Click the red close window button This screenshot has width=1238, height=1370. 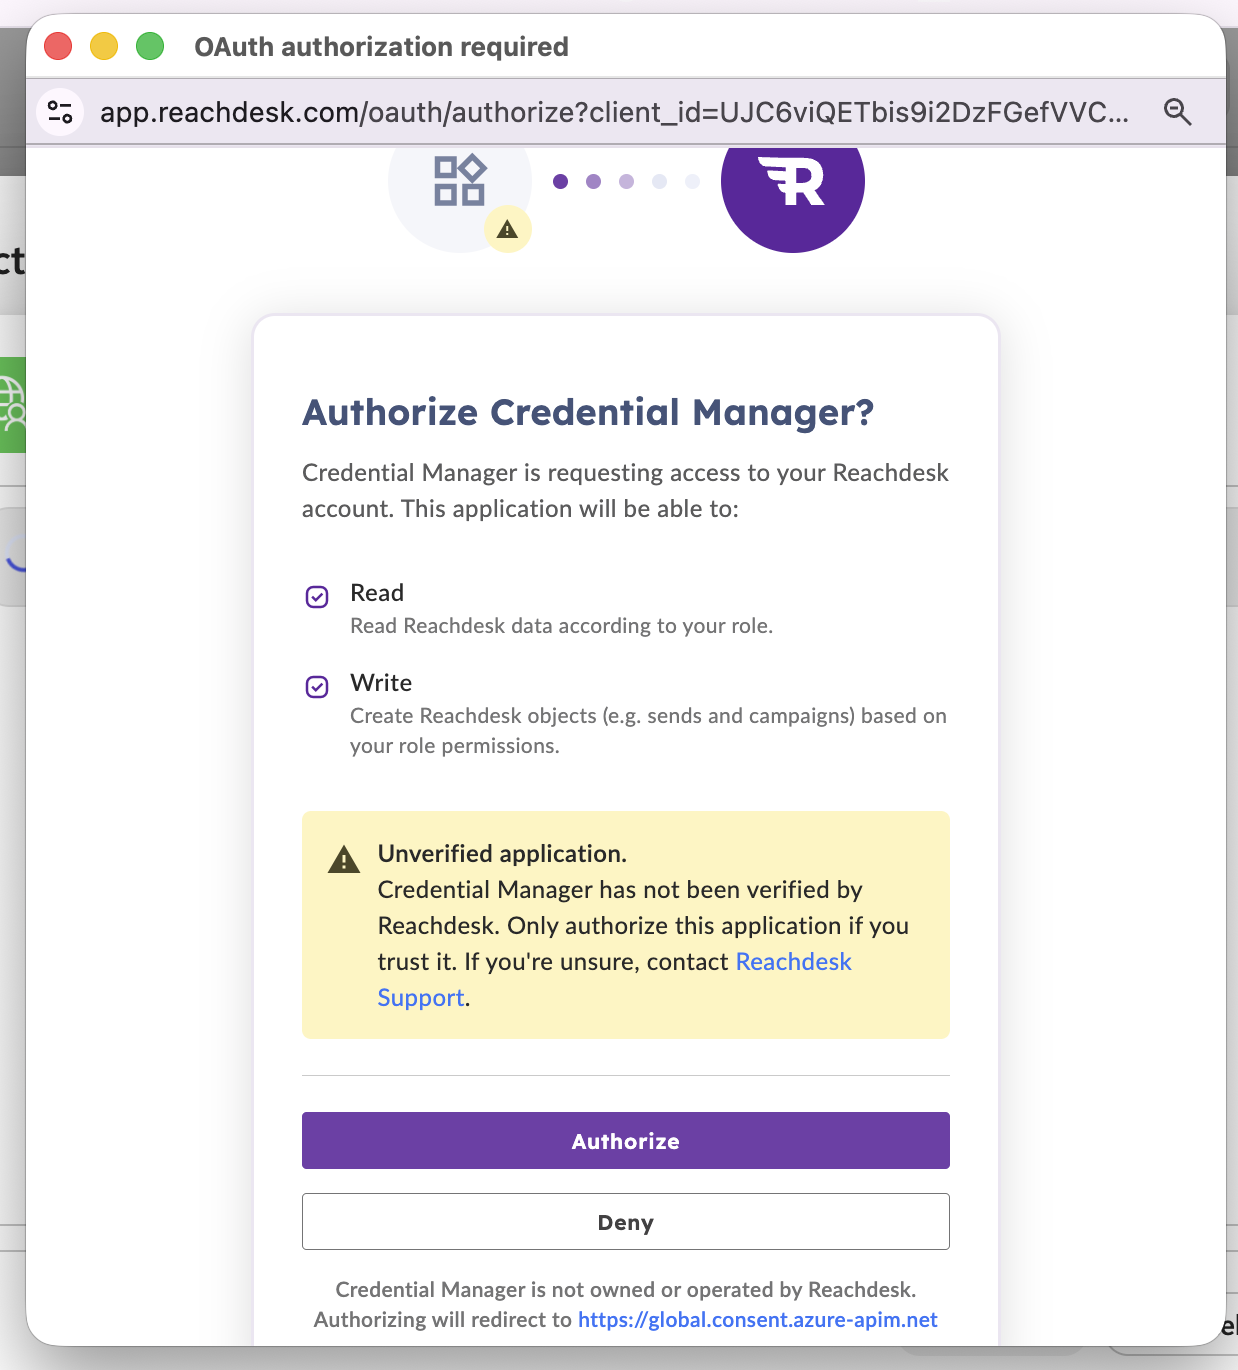click(58, 46)
